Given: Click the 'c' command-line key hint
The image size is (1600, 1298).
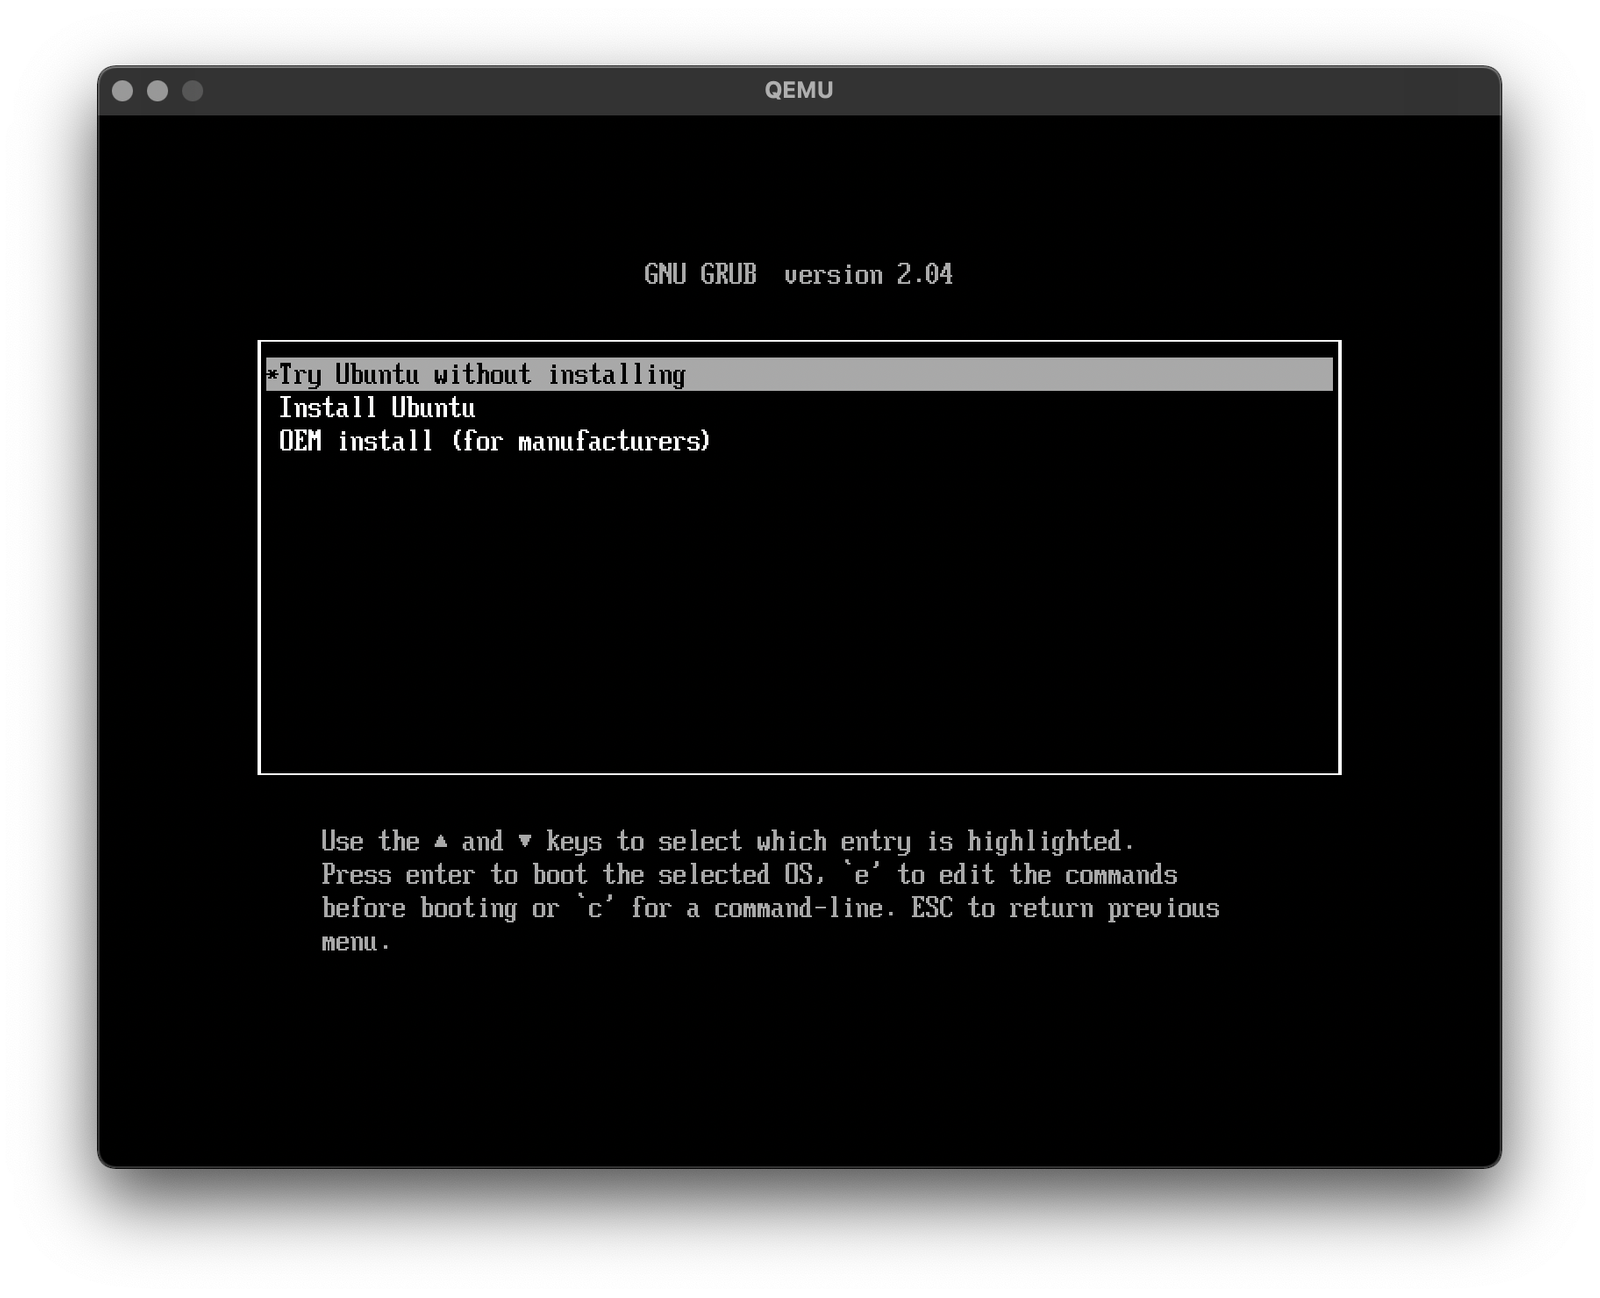Looking at the screenshot, I should (595, 908).
